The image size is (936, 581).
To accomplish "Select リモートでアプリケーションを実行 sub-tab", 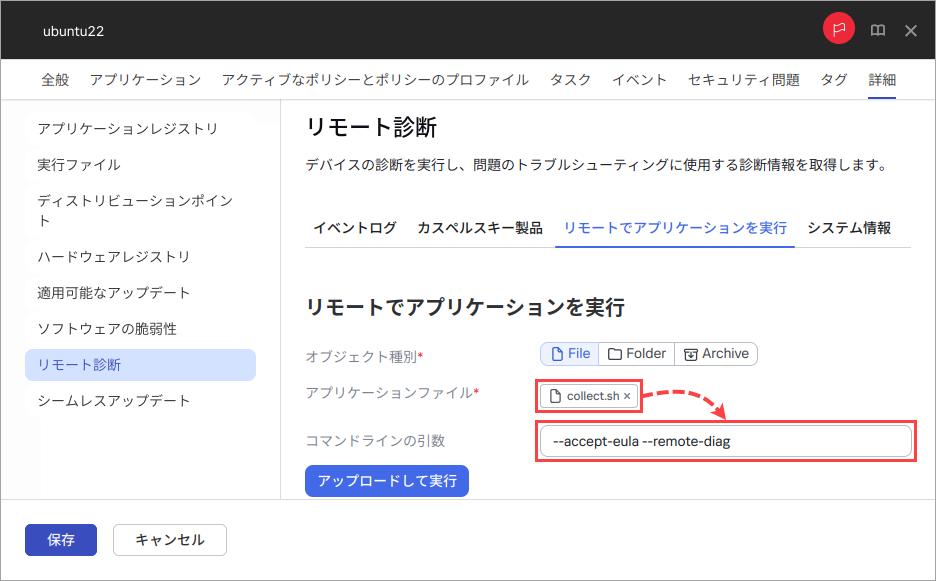I will pos(675,228).
